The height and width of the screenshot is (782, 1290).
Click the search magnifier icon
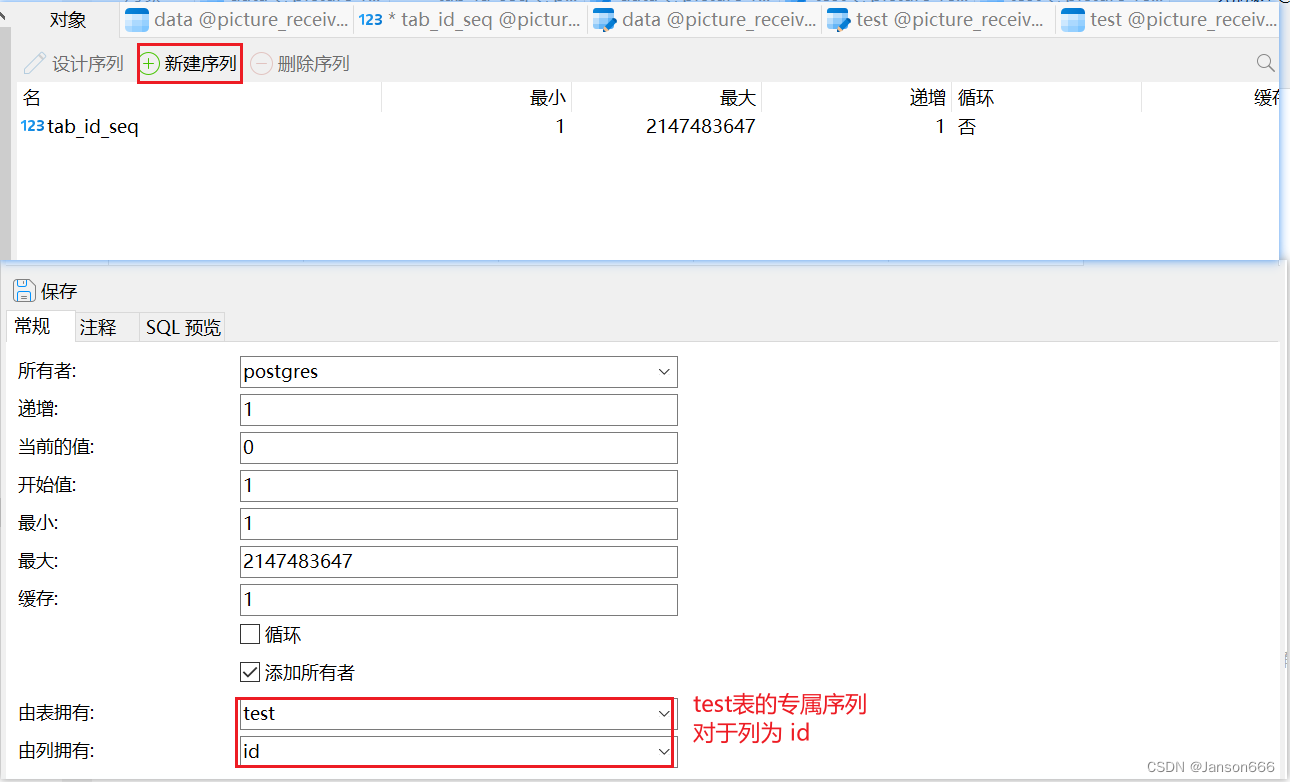tap(1265, 63)
